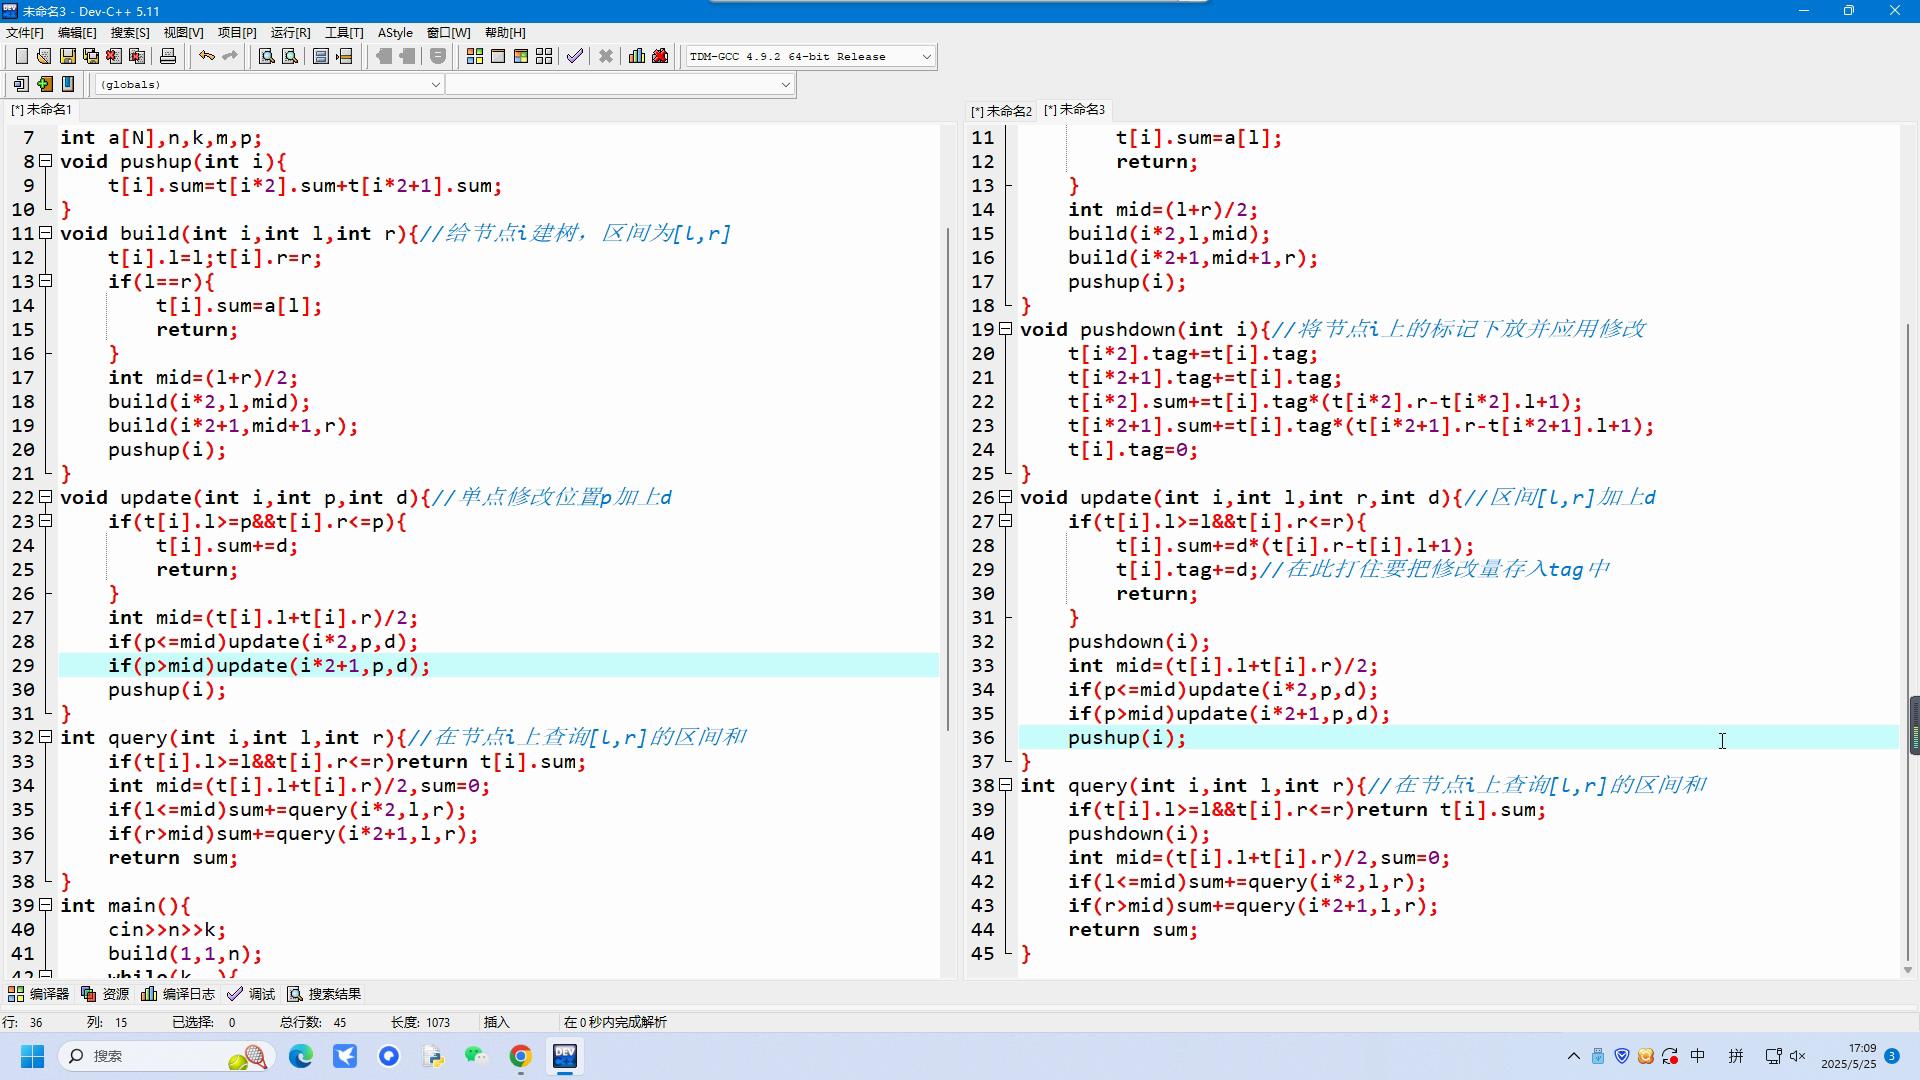
Task: Run syntax check with the checkmark icon
Action: tap(575, 57)
